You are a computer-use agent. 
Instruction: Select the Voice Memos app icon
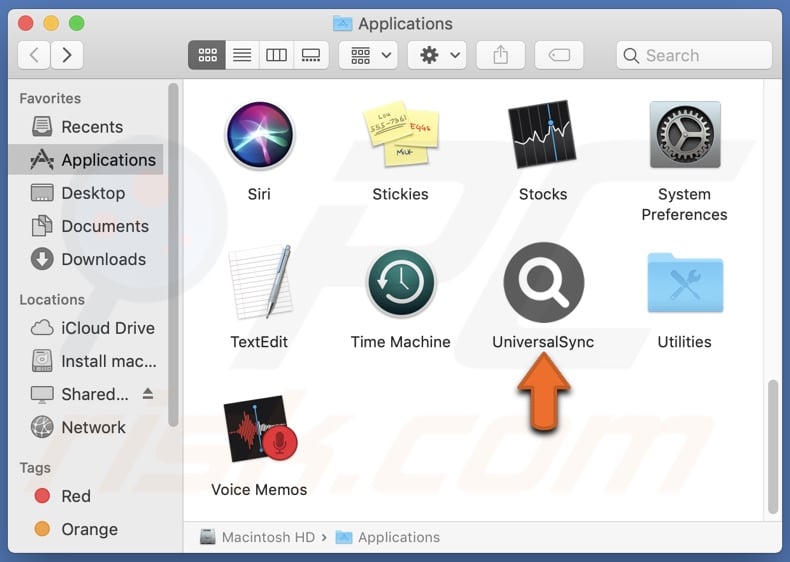click(260, 428)
